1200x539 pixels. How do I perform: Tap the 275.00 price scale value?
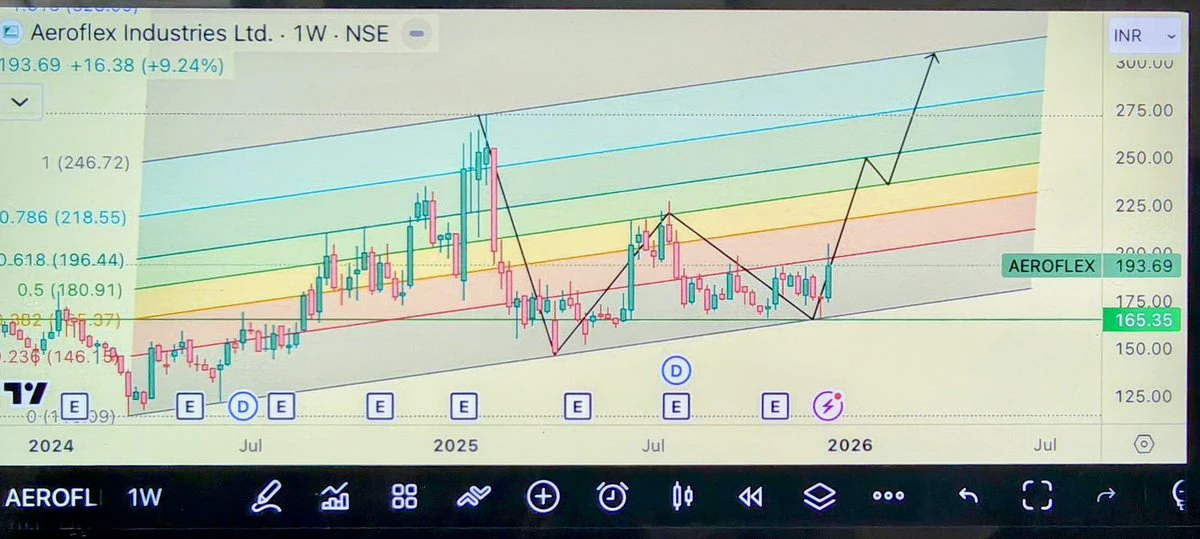click(1145, 110)
